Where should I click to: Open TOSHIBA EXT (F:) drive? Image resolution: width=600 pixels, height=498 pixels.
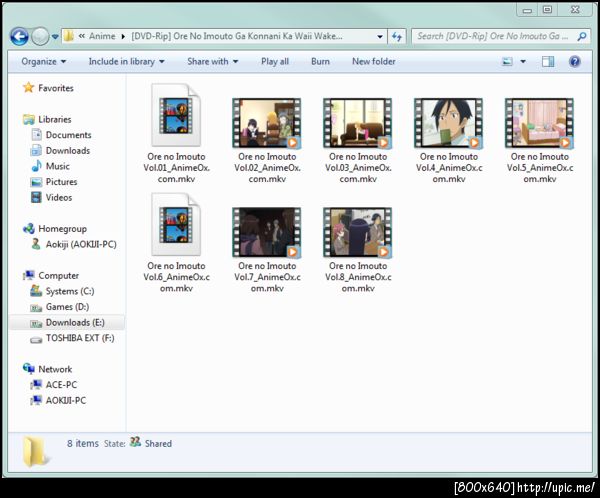pos(80,338)
